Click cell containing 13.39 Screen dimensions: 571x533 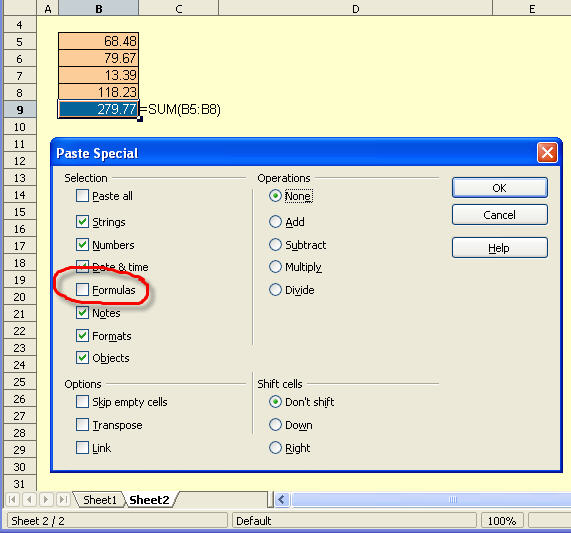pos(98,75)
